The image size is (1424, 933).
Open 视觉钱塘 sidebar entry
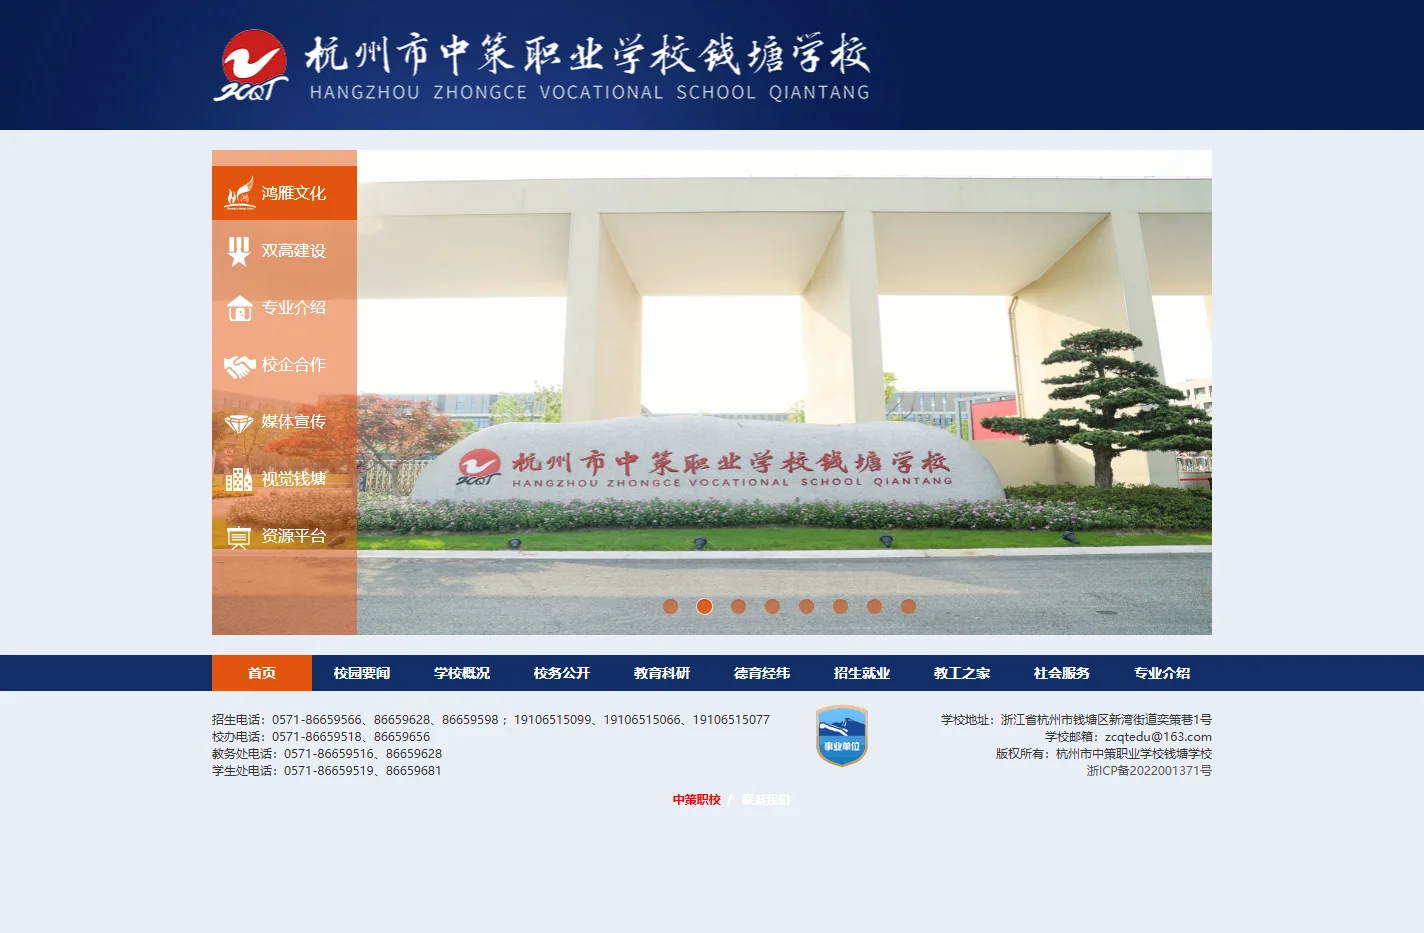click(284, 479)
